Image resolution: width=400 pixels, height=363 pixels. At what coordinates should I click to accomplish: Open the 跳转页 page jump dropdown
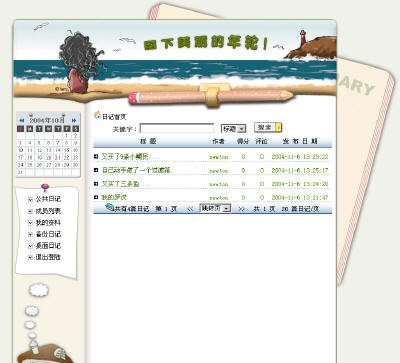215,208
